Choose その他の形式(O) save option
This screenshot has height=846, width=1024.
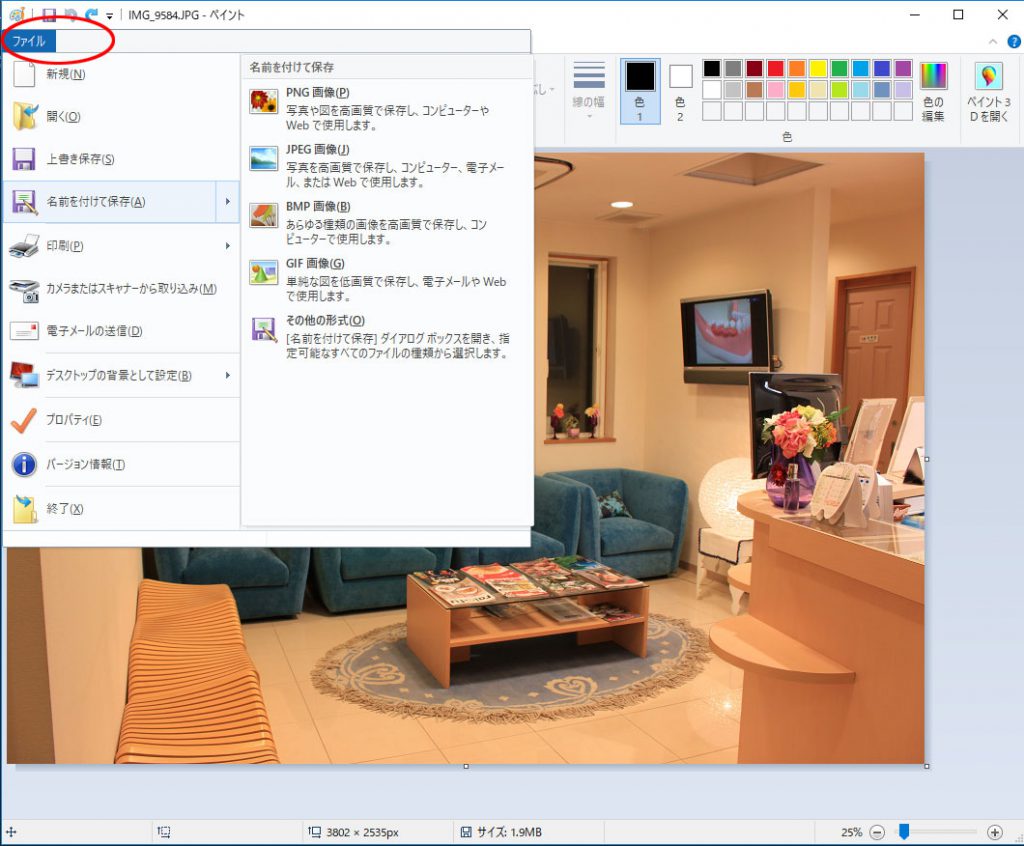(387, 336)
